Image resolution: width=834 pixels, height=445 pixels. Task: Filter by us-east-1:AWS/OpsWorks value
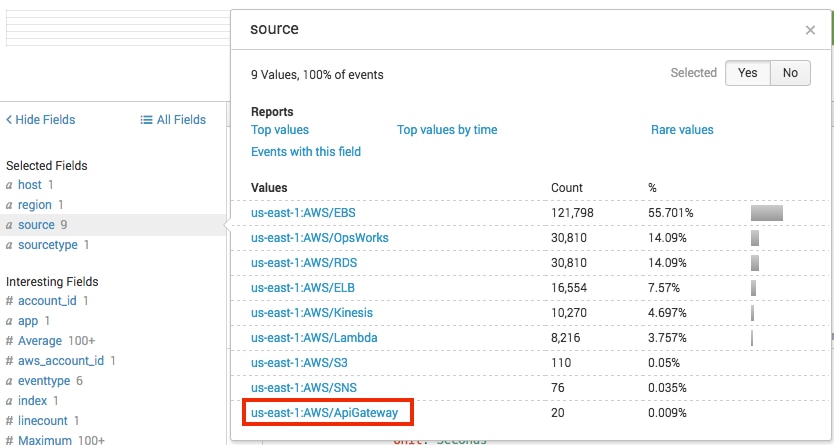tap(320, 238)
